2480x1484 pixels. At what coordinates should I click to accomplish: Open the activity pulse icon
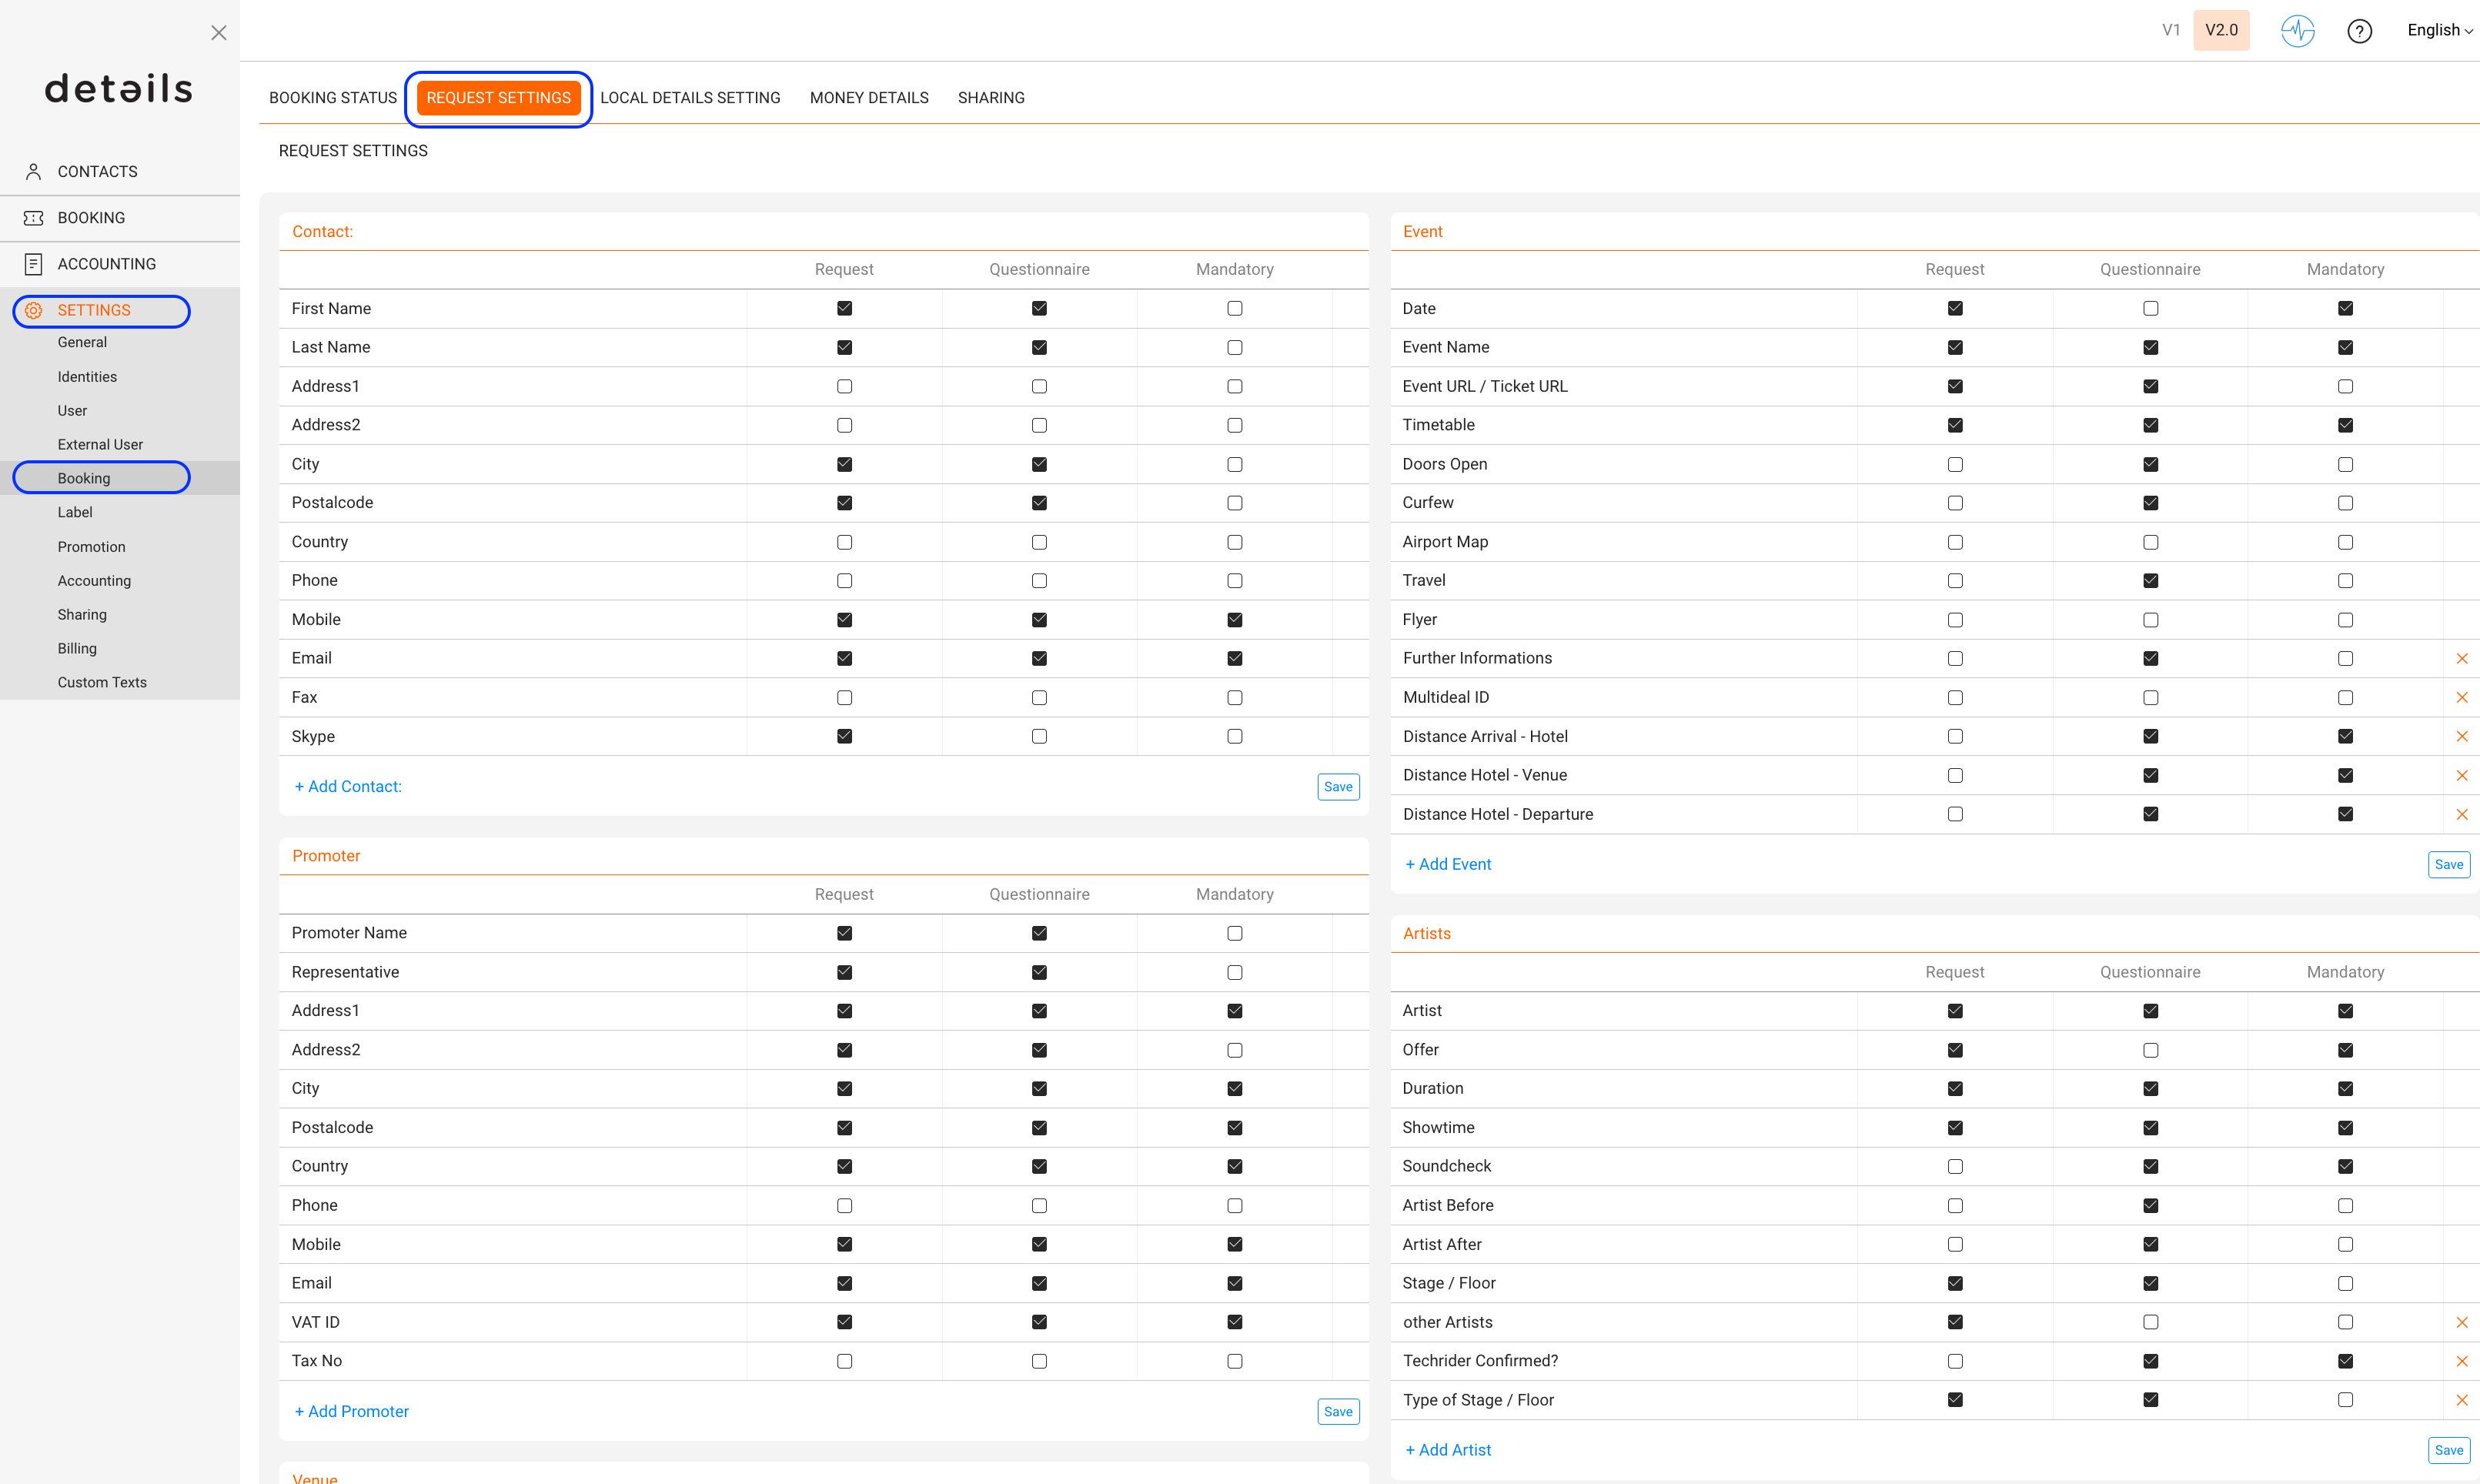[x=2297, y=30]
